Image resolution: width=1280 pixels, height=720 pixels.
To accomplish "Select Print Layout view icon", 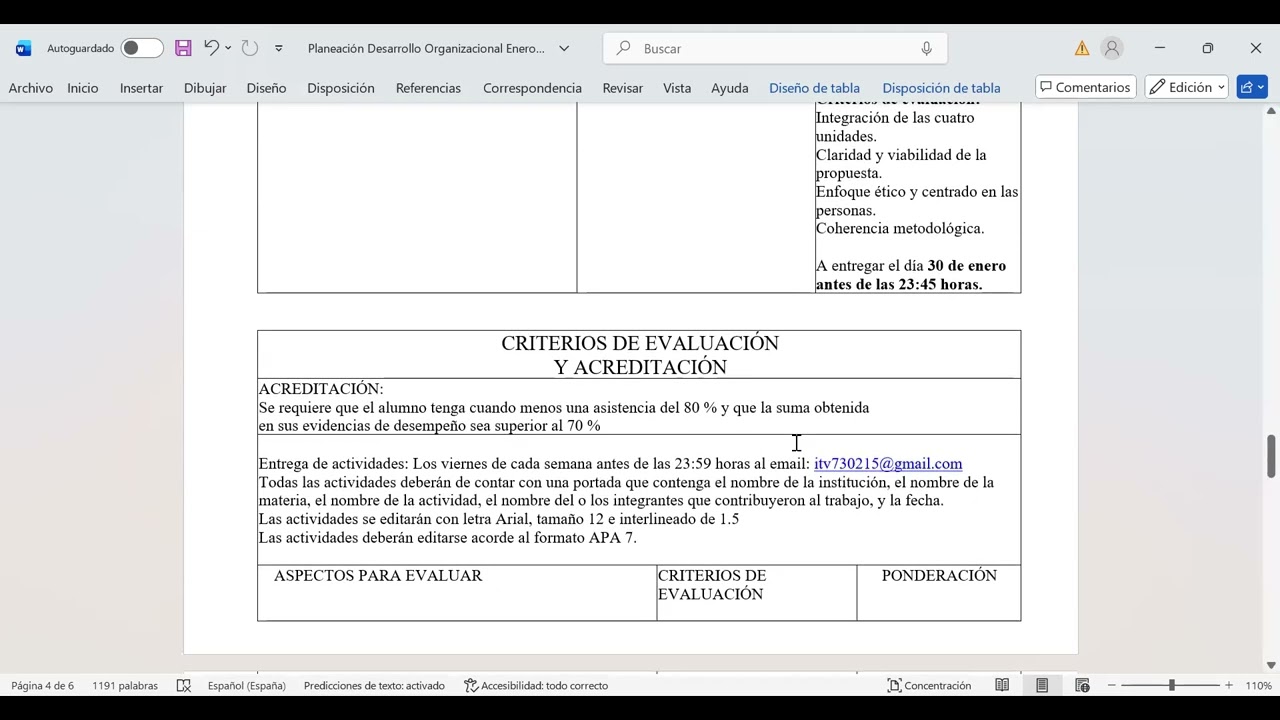I will pyautogui.click(x=1042, y=685).
